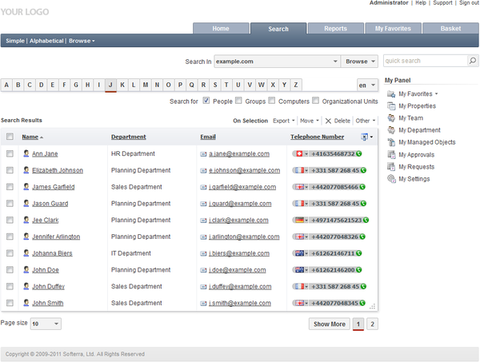Open the en language dropdown

pos(367,85)
